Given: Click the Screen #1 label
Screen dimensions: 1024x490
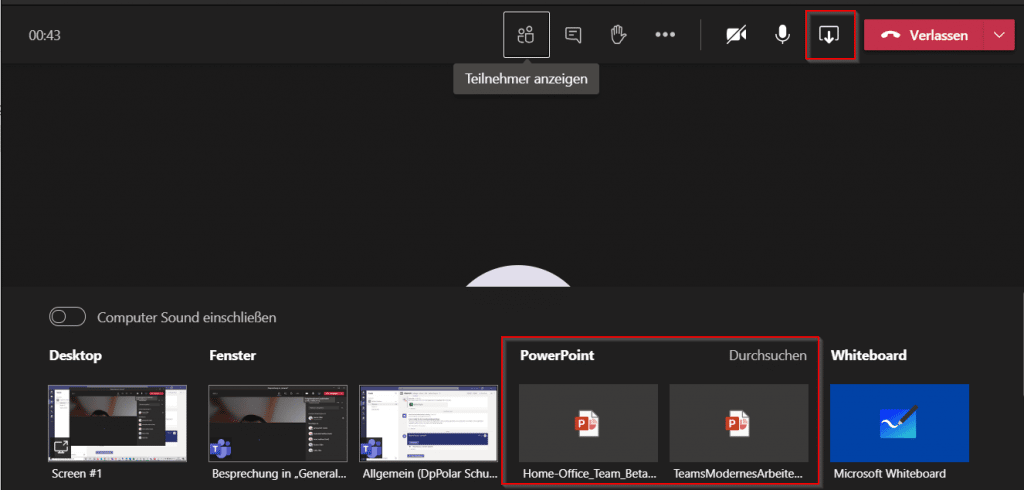Looking at the screenshot, I should [x=77, y=474].
